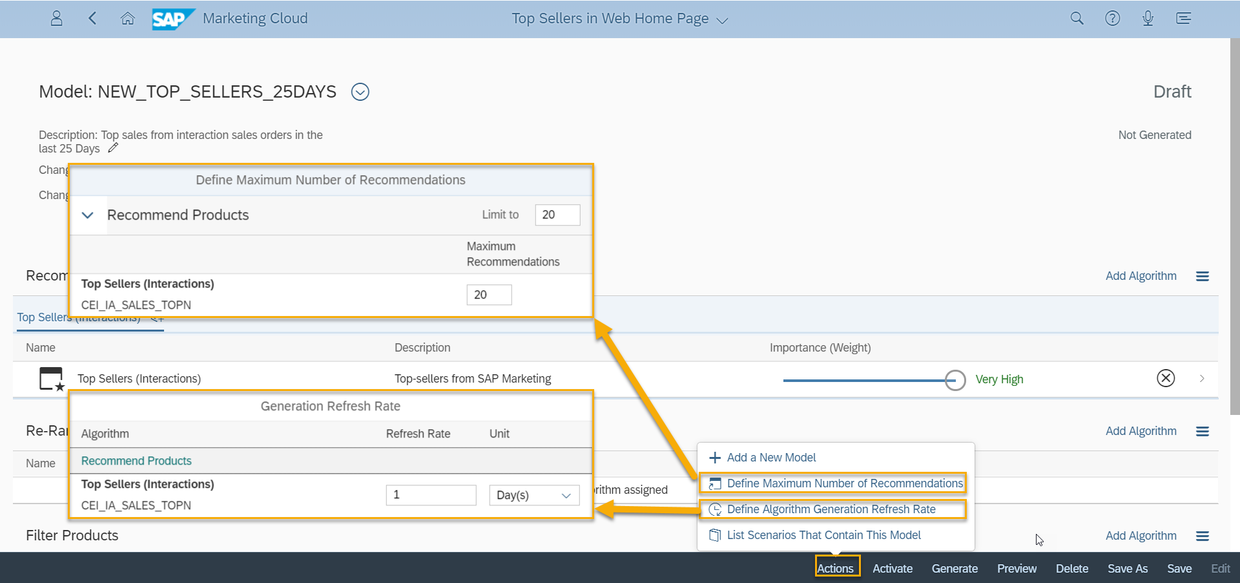Open hamburger menu beside Recommend Products Add Algorithm
1240x583 pixels.
pos(1202,276)
